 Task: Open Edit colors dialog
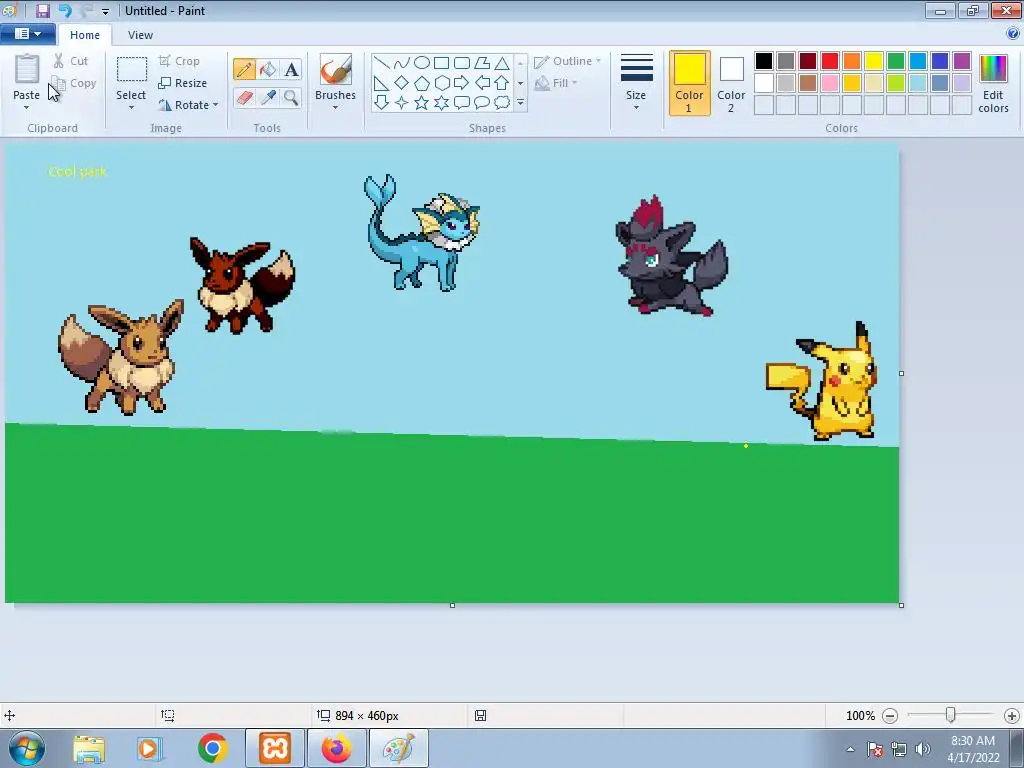993,83
